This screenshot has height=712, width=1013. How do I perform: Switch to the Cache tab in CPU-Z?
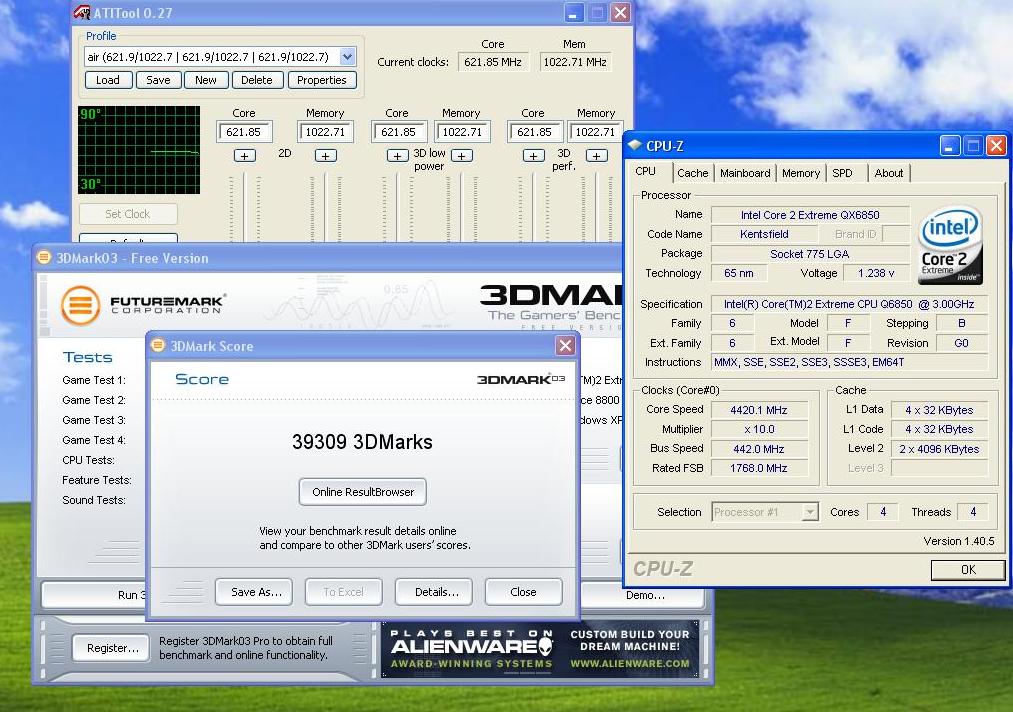(x=693, y=173)
